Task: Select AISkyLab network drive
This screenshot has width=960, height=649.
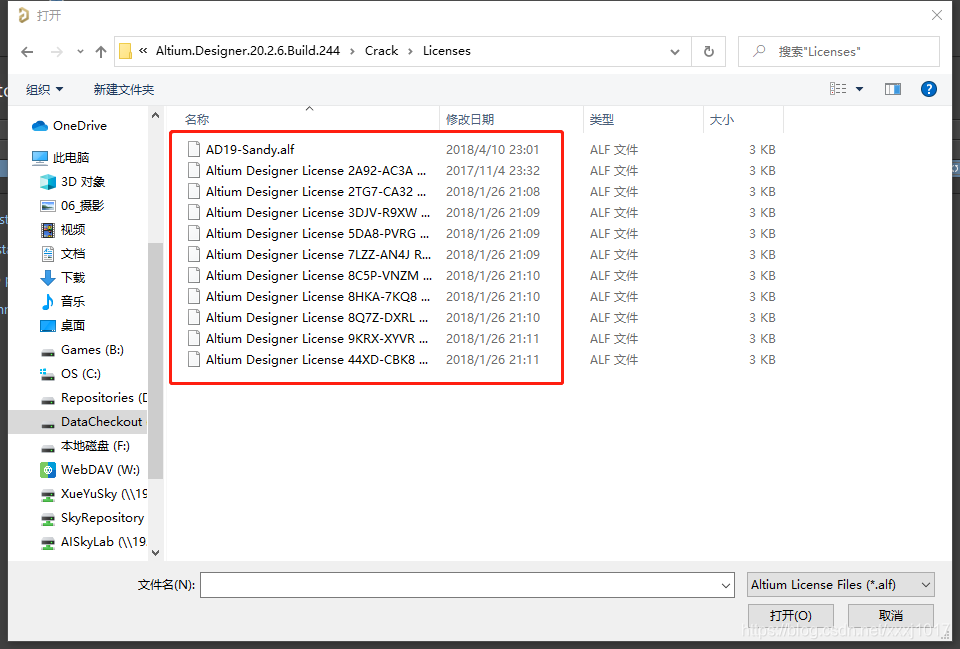Action: click(94, 542)
